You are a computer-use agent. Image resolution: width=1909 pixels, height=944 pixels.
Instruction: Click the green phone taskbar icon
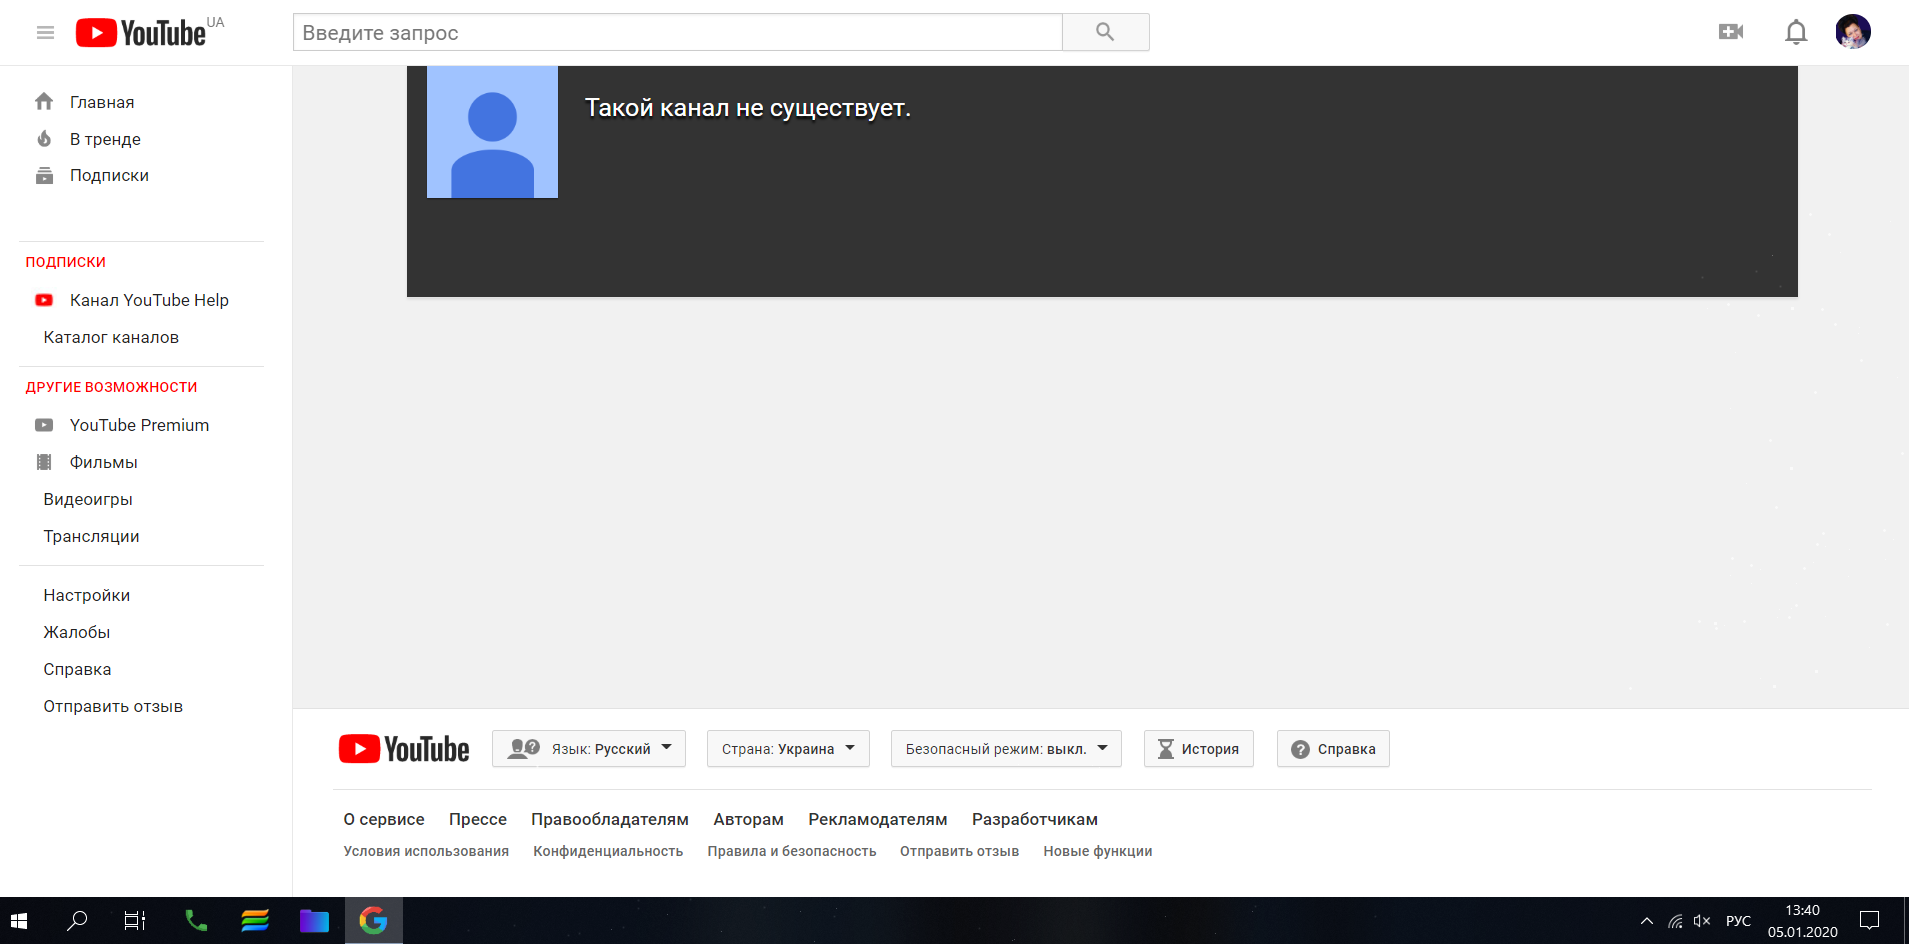click(x=196, y=921)
